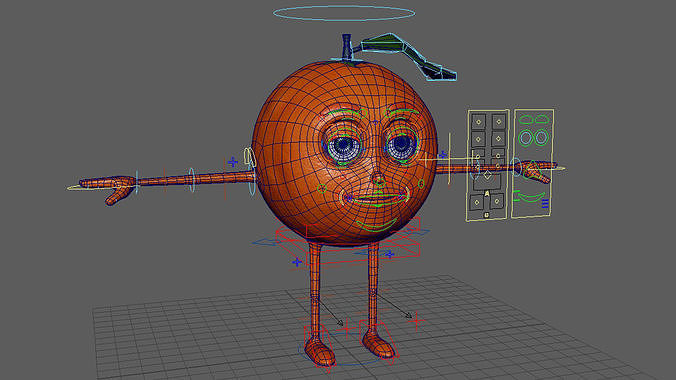Select blue cross marker near character's right shoulder

pos(233,162)
